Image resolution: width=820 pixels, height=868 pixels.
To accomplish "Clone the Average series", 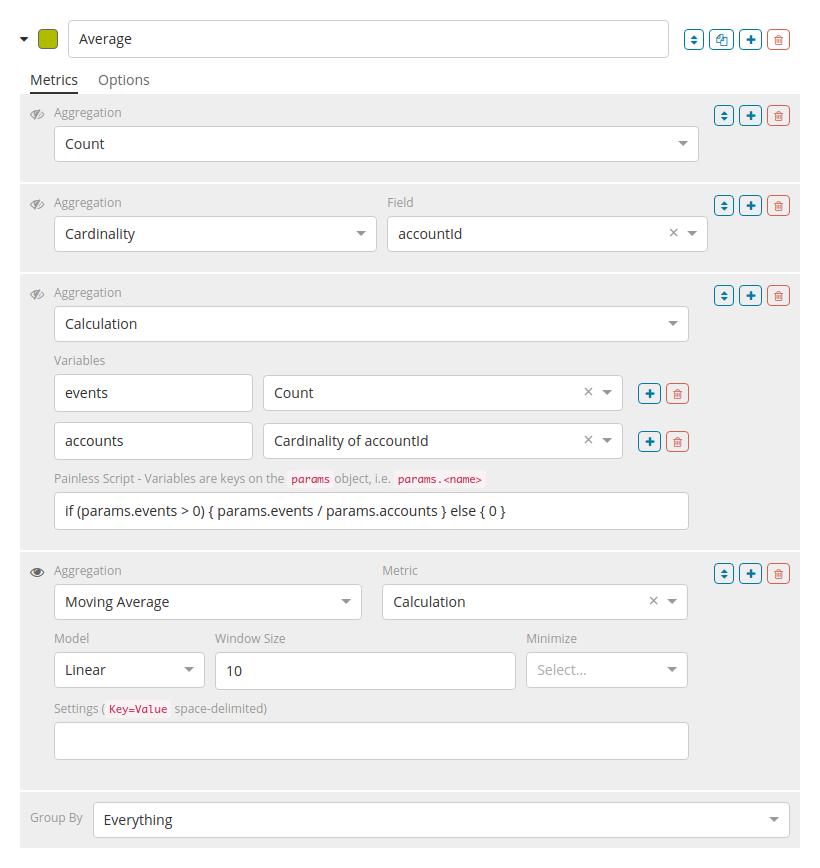I will click(x=722, y=40).
